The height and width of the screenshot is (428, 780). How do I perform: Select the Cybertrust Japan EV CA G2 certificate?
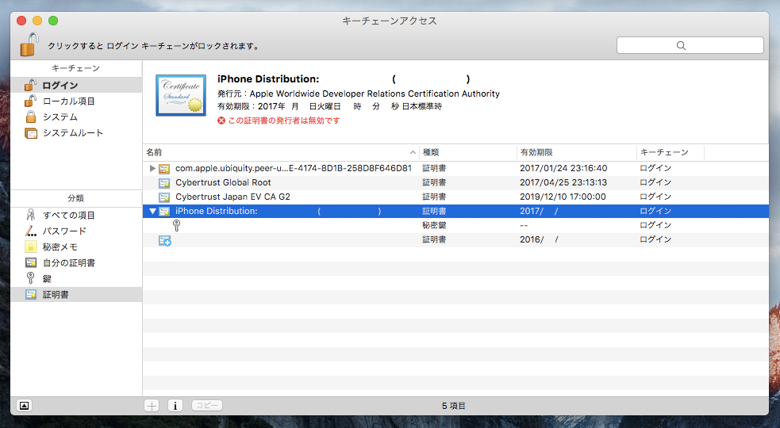pyautogui.click(x=456, y=197)
